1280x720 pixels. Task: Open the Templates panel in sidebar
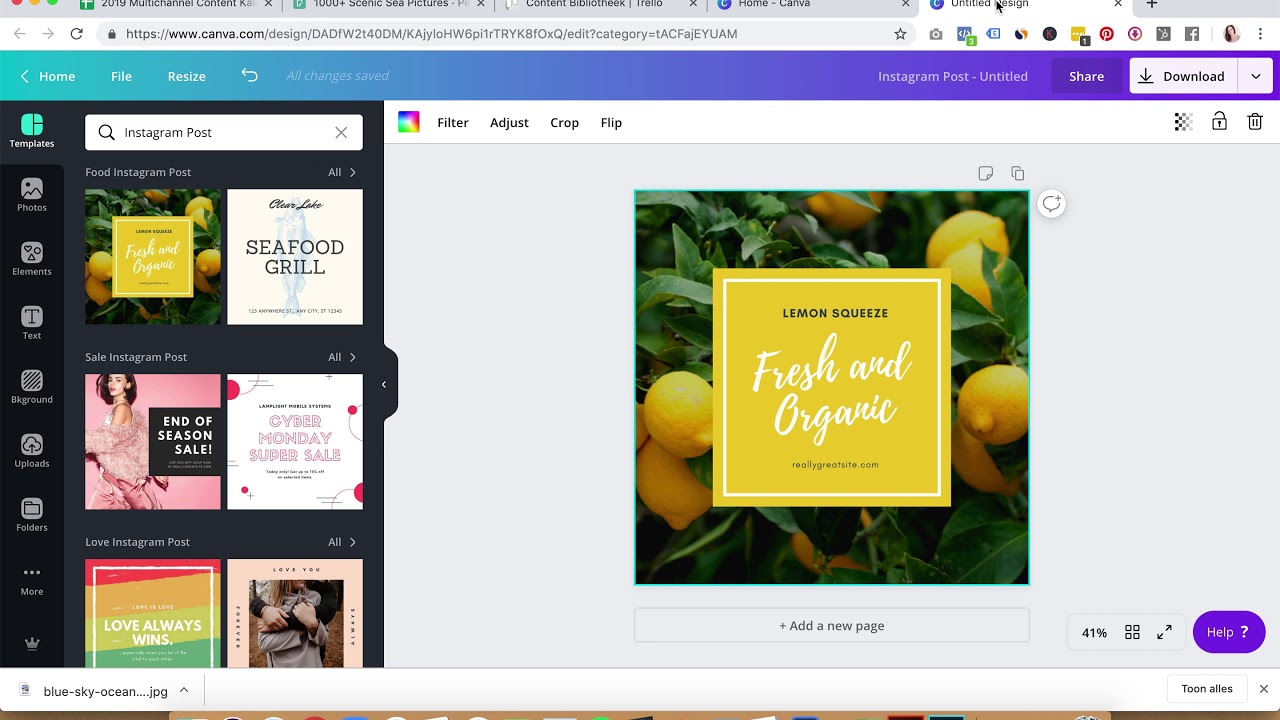pyautogui.click(x=32, y=131)
